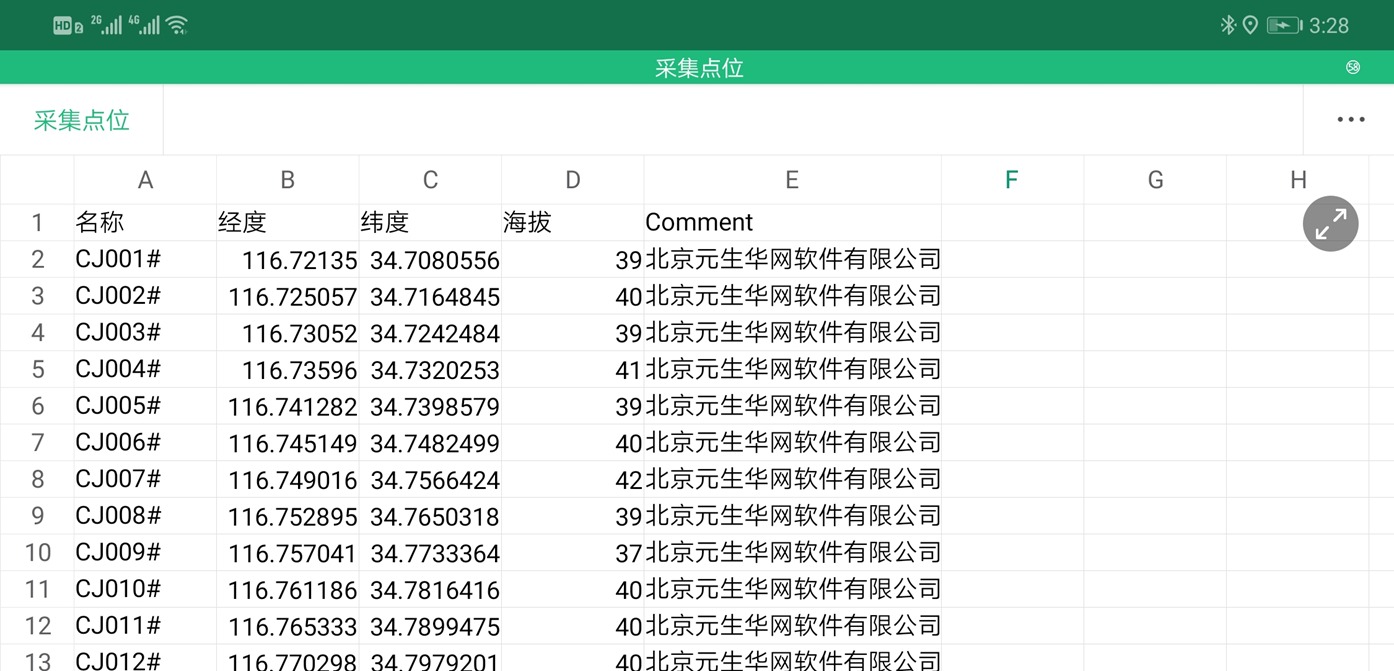The width and height of the screenshot is (1394, 671).
Task: Switch to the 采集点位 sheet tab
Action: point(82,120)
